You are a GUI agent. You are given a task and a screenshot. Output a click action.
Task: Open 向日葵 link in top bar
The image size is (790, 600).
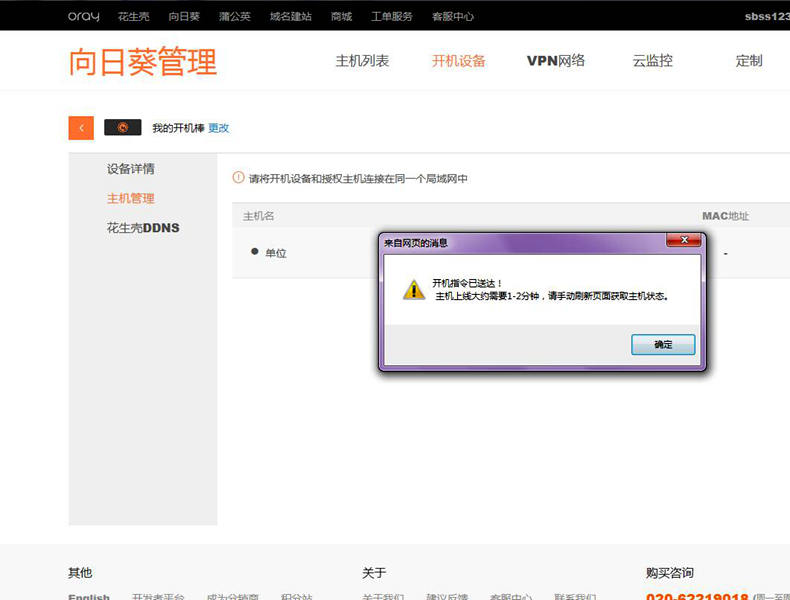pos(184,17)
